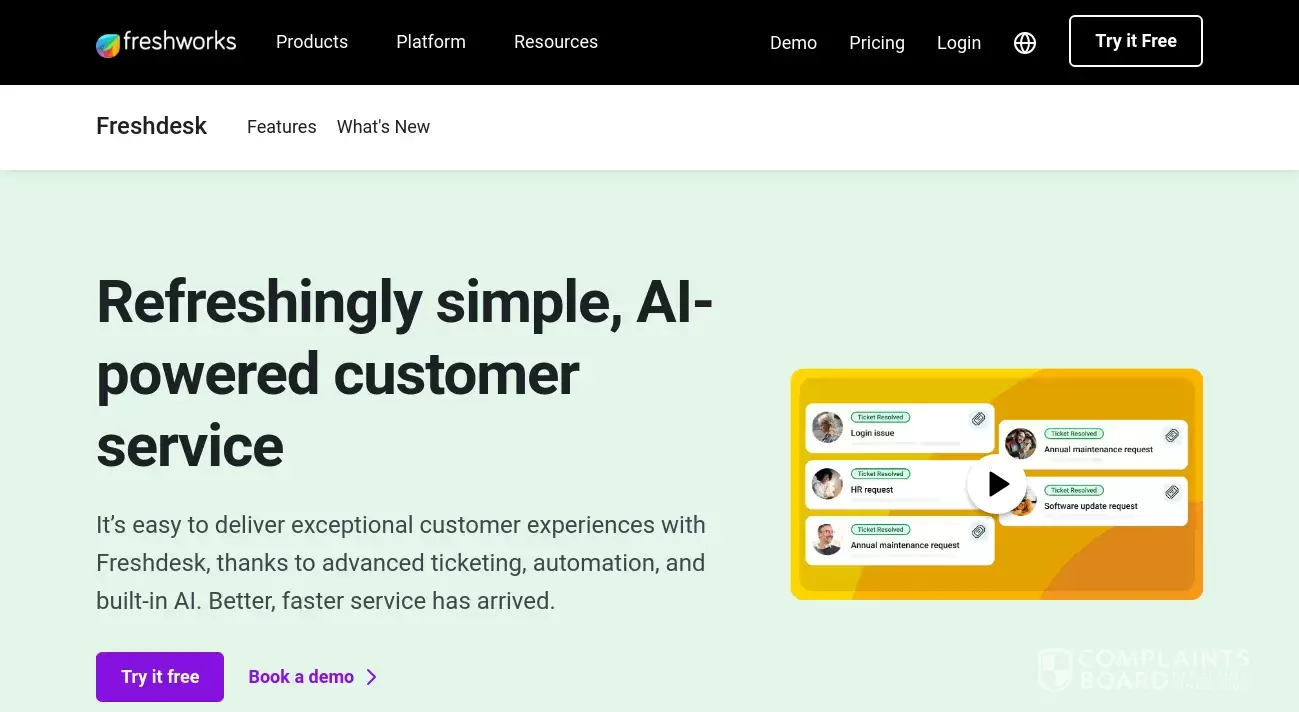Screen dimensions: 1299x712
Task: Open the Products menu
Action: [312, 42]
